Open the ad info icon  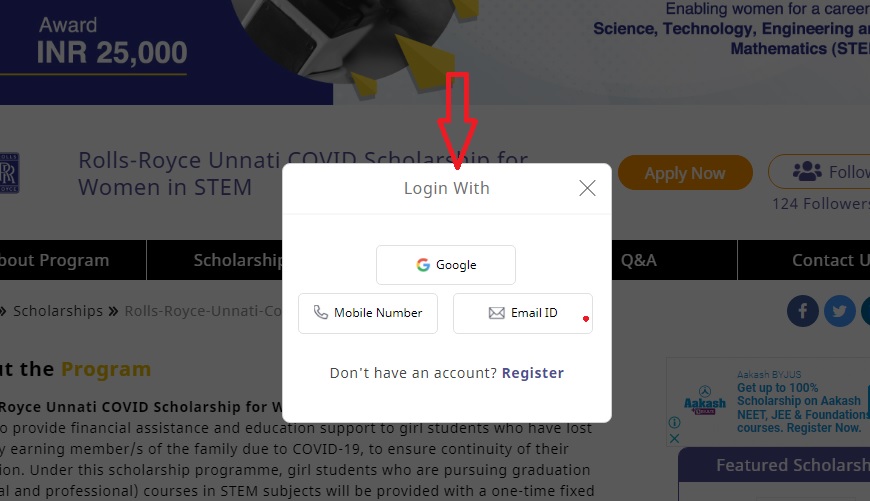coord(674,423)
